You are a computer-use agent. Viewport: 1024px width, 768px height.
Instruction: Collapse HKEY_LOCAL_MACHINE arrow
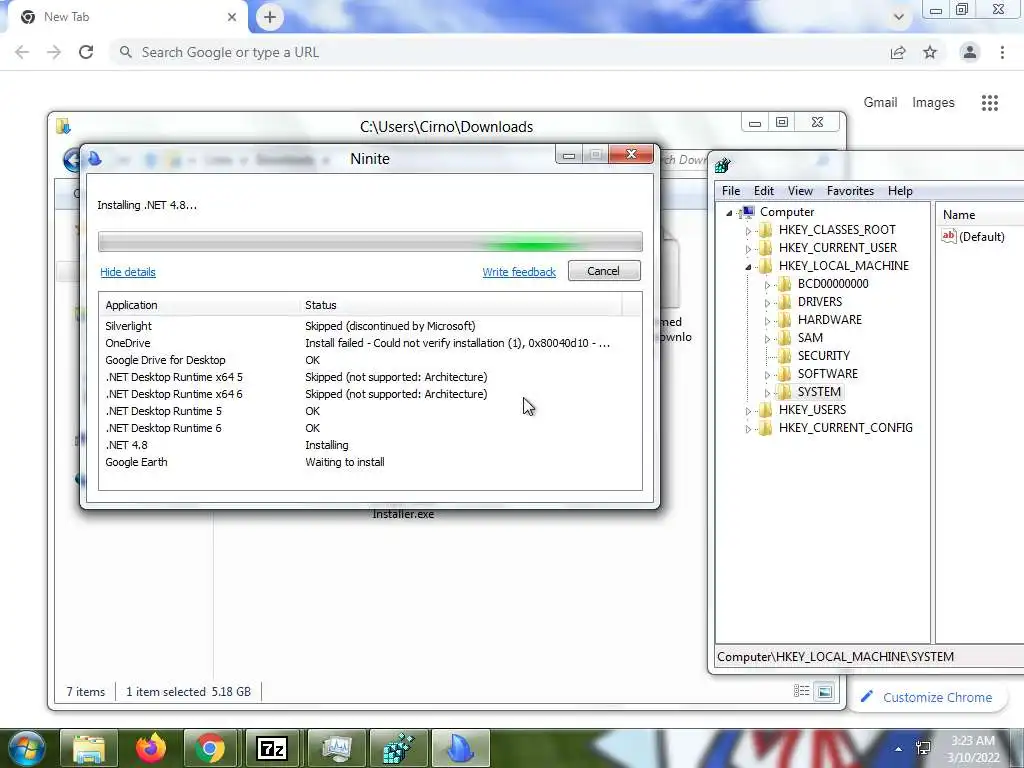(x=748, y=266)
